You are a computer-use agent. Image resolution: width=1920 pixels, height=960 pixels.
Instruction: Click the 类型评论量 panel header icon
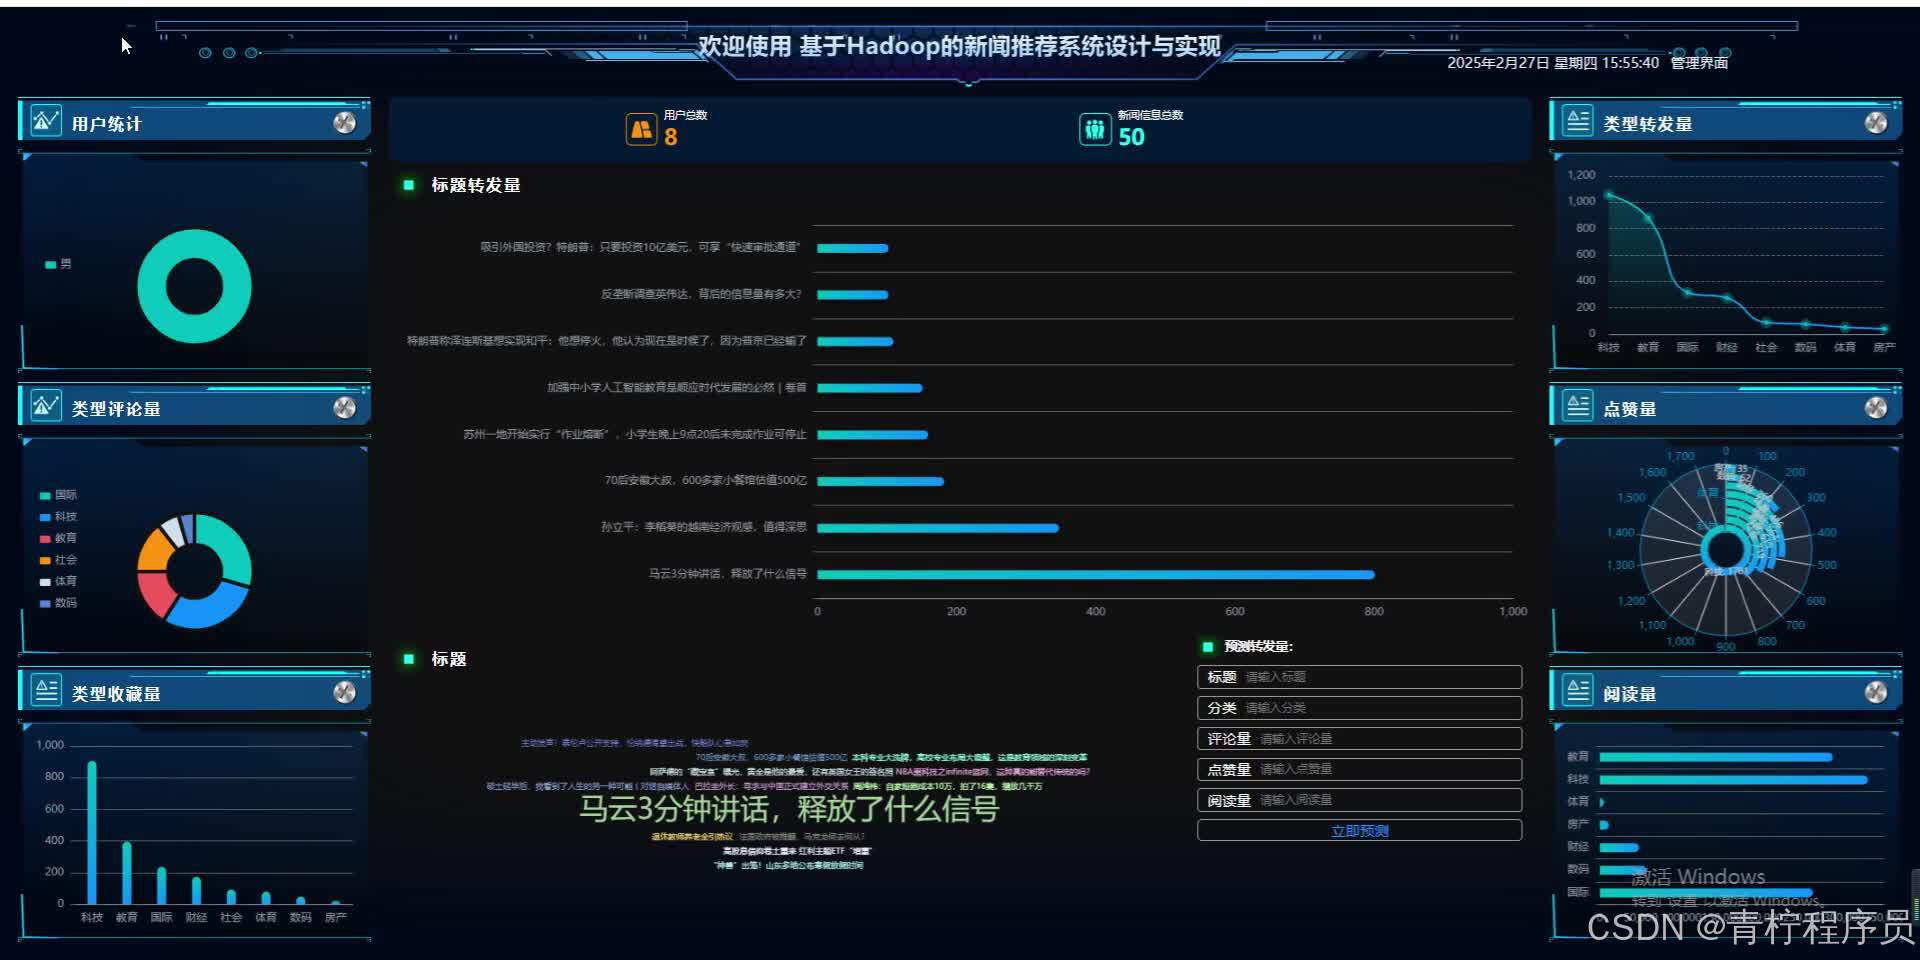[x=45, y=406]
